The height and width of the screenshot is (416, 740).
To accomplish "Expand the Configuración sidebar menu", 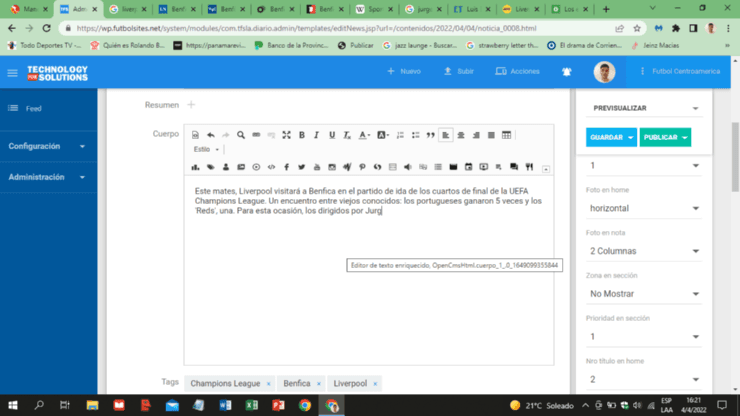I will pyautogui.click(x=47, y=146).
